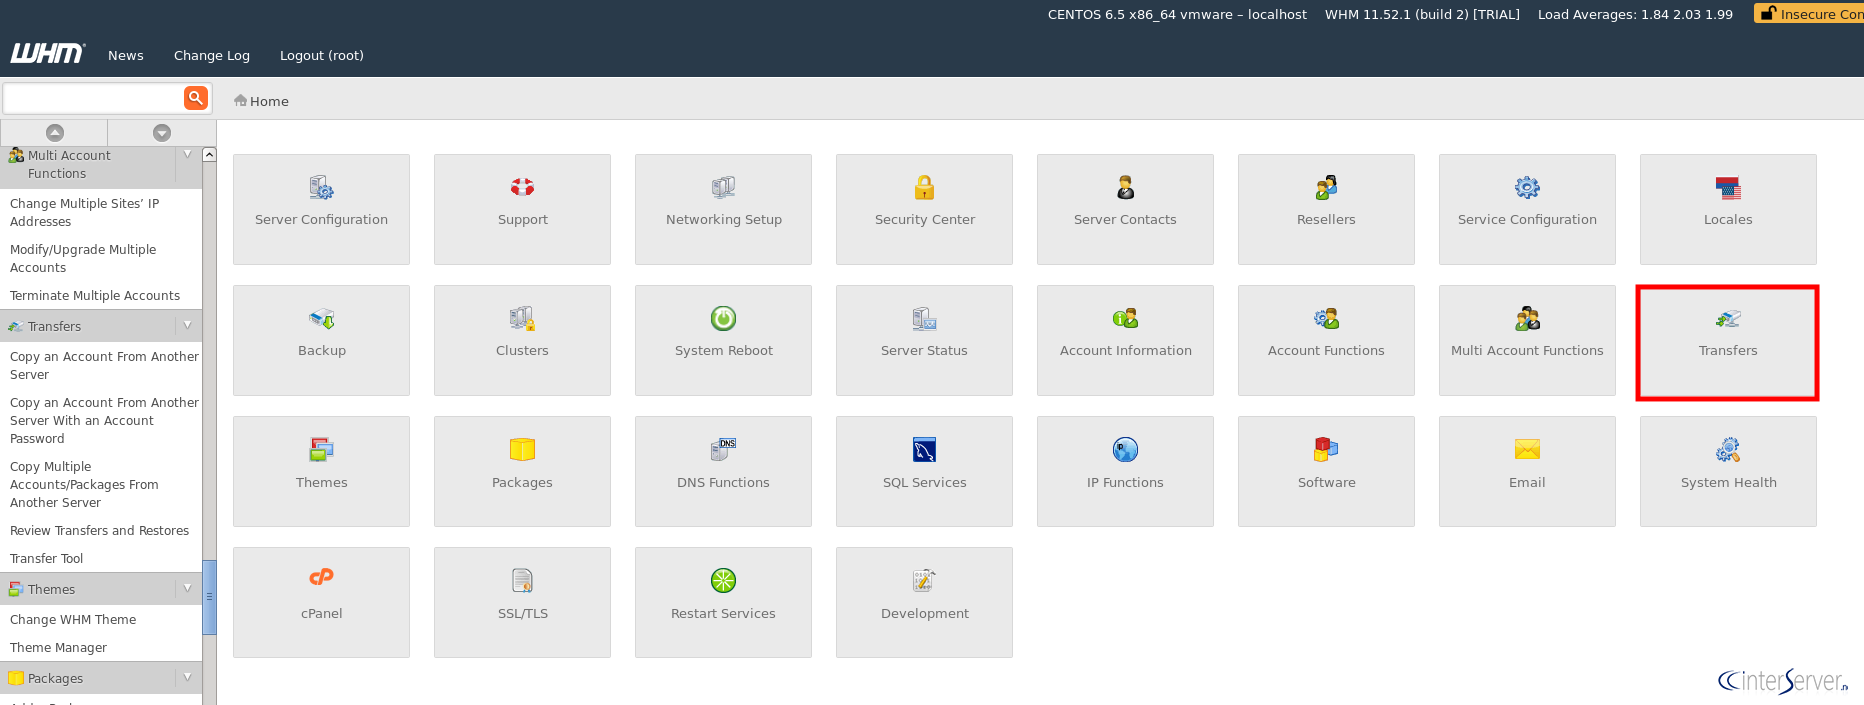
Task: Open Change Multiple Sites' IP Addresses
Action: 84,212
